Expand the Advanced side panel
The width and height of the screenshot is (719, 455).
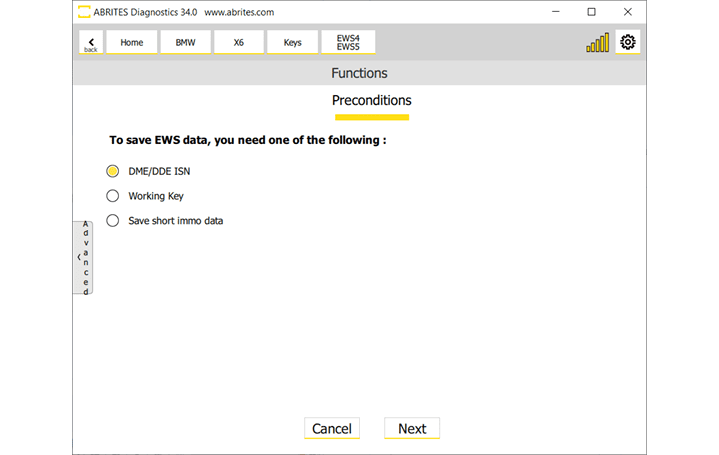click(83, 257)
